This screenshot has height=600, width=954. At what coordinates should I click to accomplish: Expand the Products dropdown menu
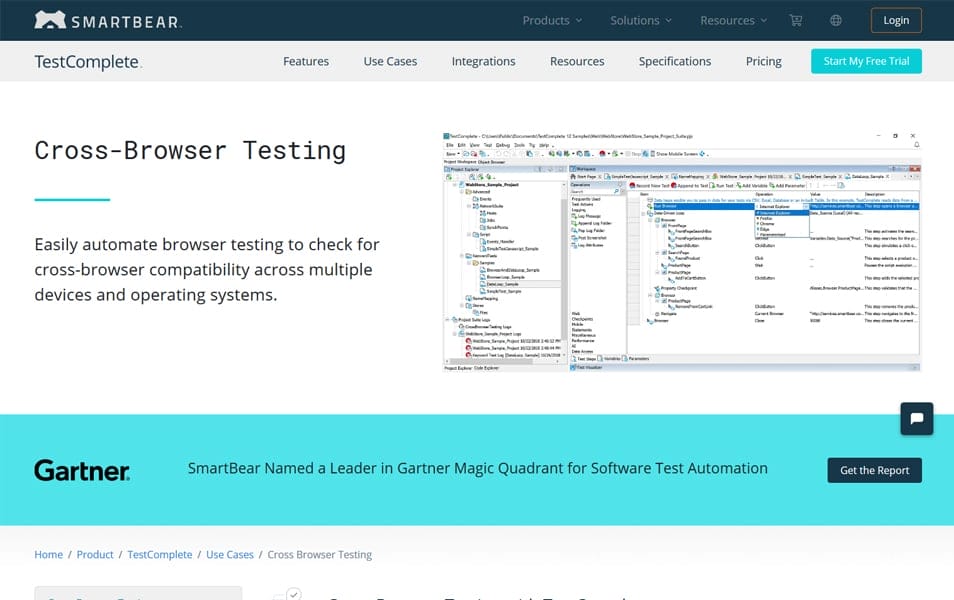pyautogui.click(x=552, y=21)
